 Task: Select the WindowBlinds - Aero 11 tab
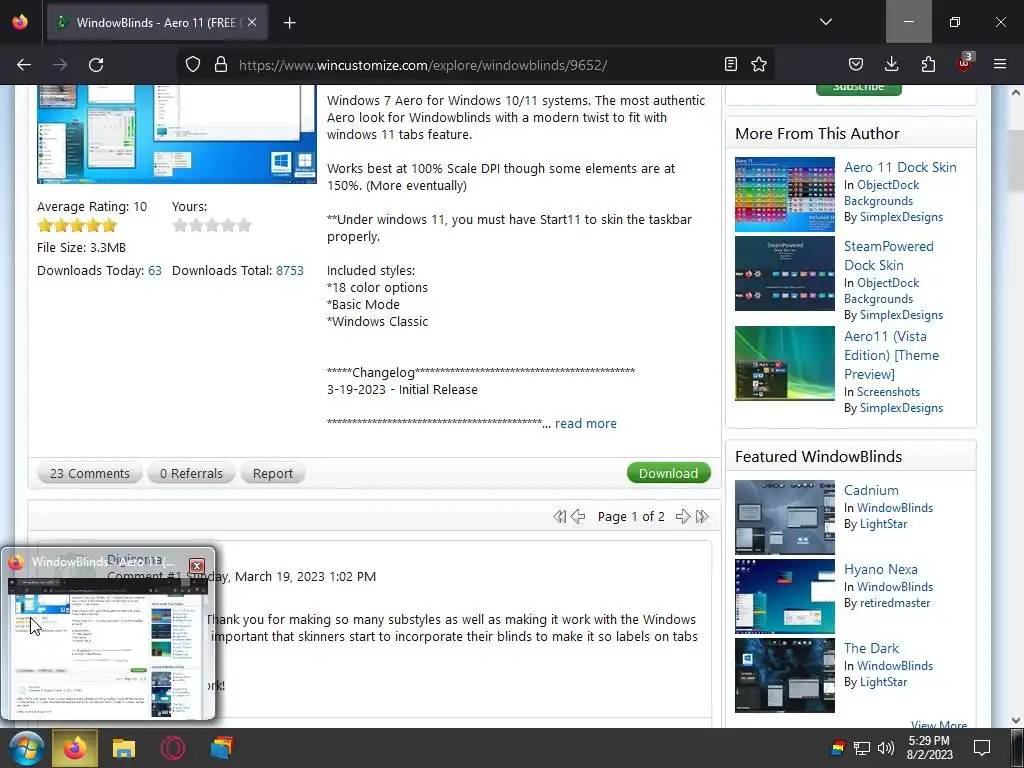(157, 22)
